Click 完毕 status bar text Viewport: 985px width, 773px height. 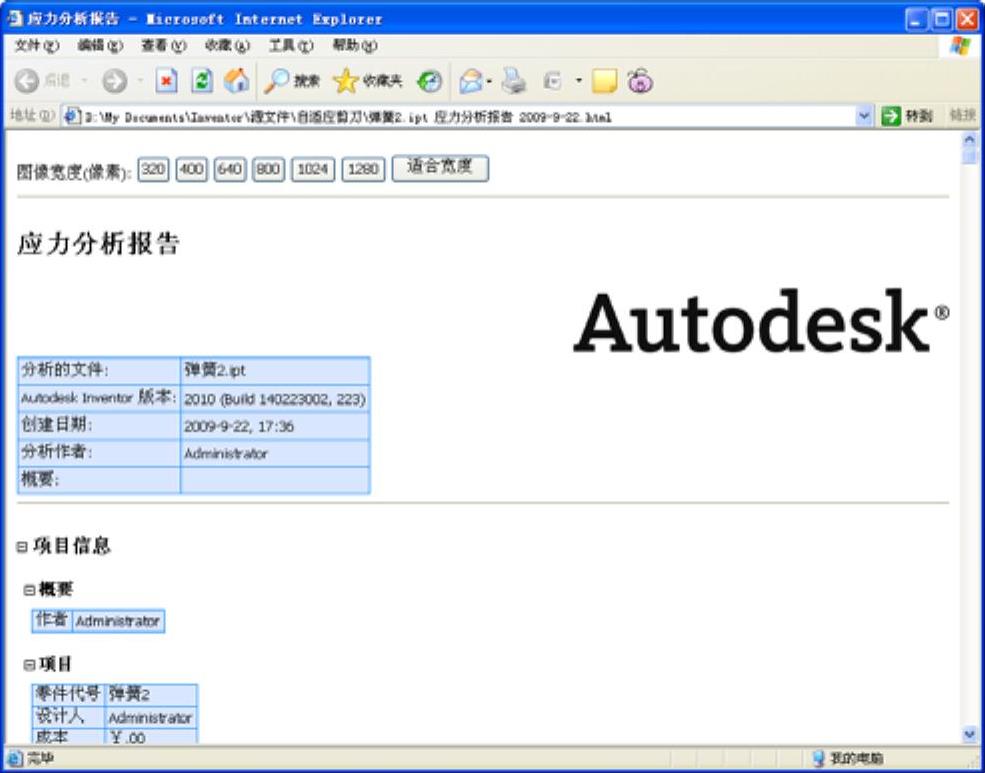coord(41,759)
